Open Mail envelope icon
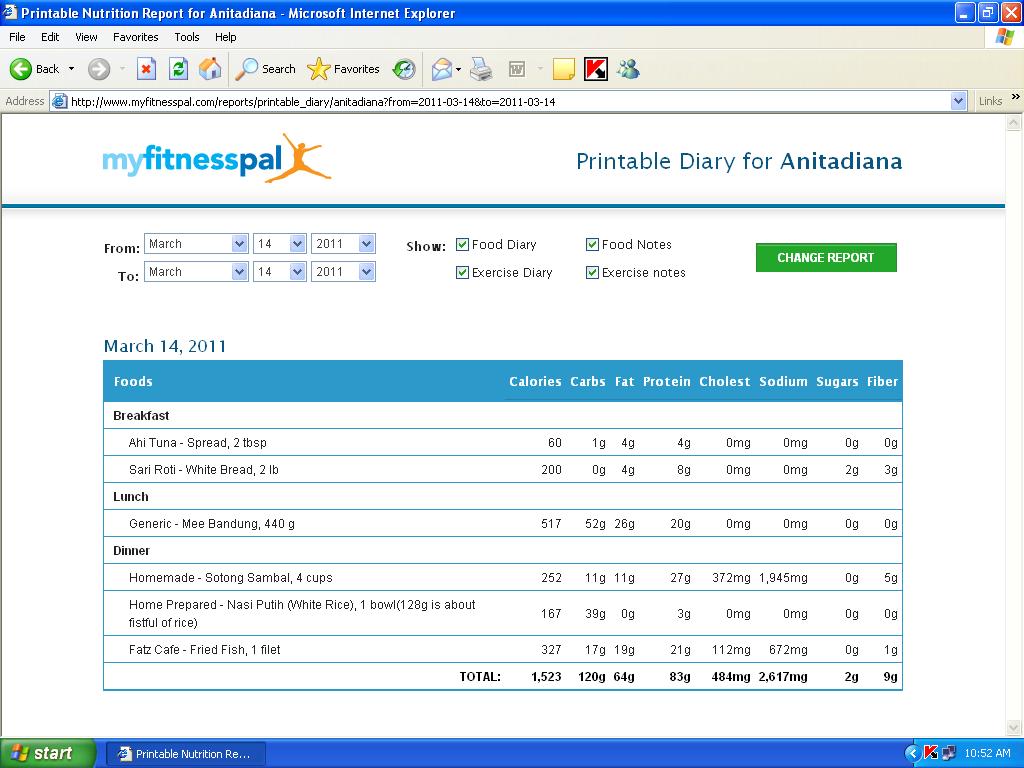 [x=442, y=69]
